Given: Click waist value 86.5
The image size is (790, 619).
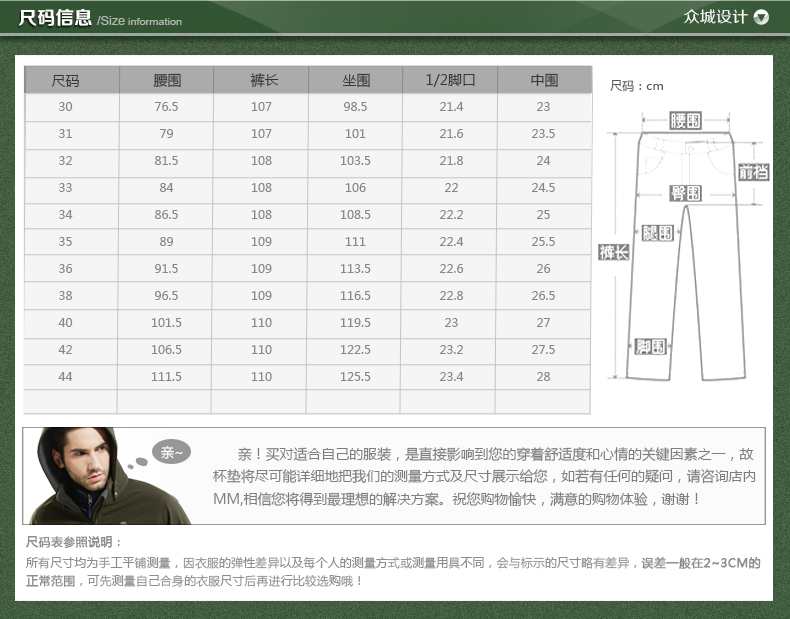Looking at the screenshot, I should (x=166, y=215).
